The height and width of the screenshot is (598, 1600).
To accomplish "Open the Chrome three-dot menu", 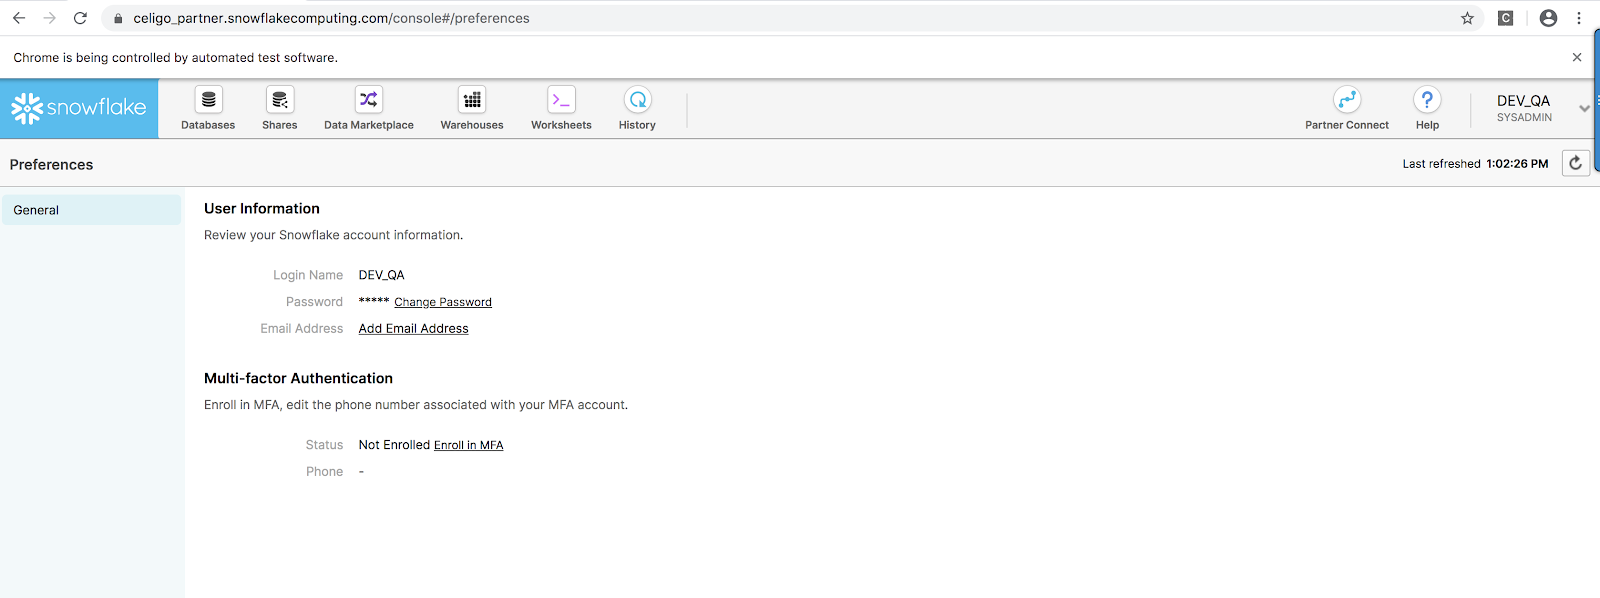I will click(x=1579, y=18).
